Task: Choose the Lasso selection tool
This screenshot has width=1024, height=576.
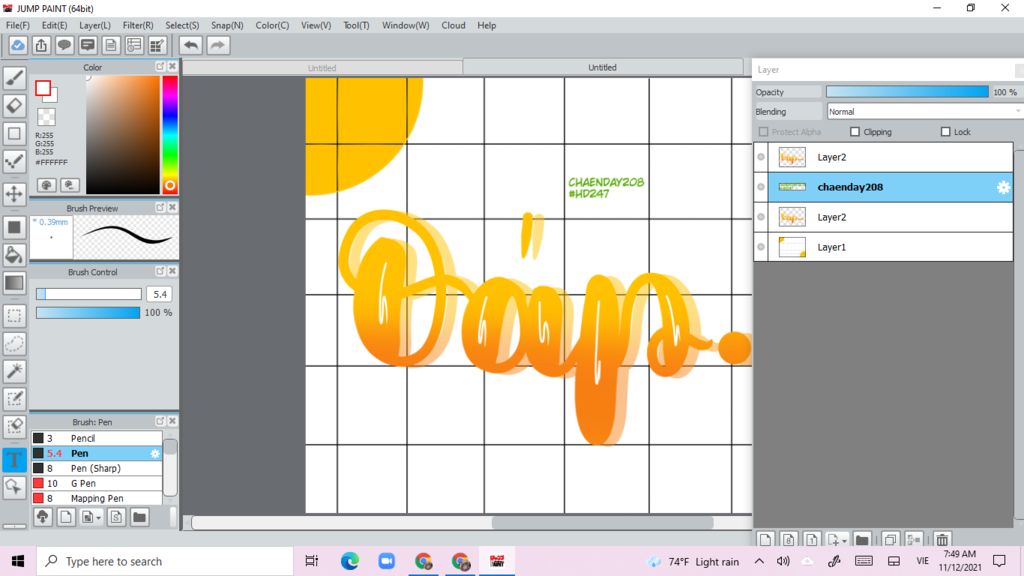Action: pyautogui.click(x=14, y=344)
